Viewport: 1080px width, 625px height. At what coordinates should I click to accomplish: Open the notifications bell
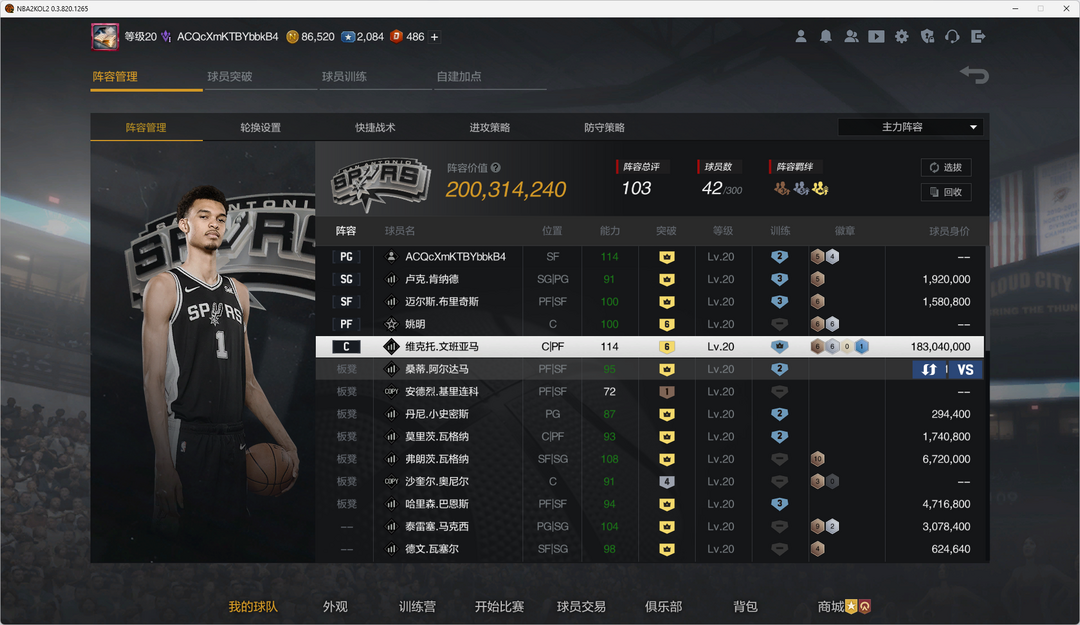point(825,37)
